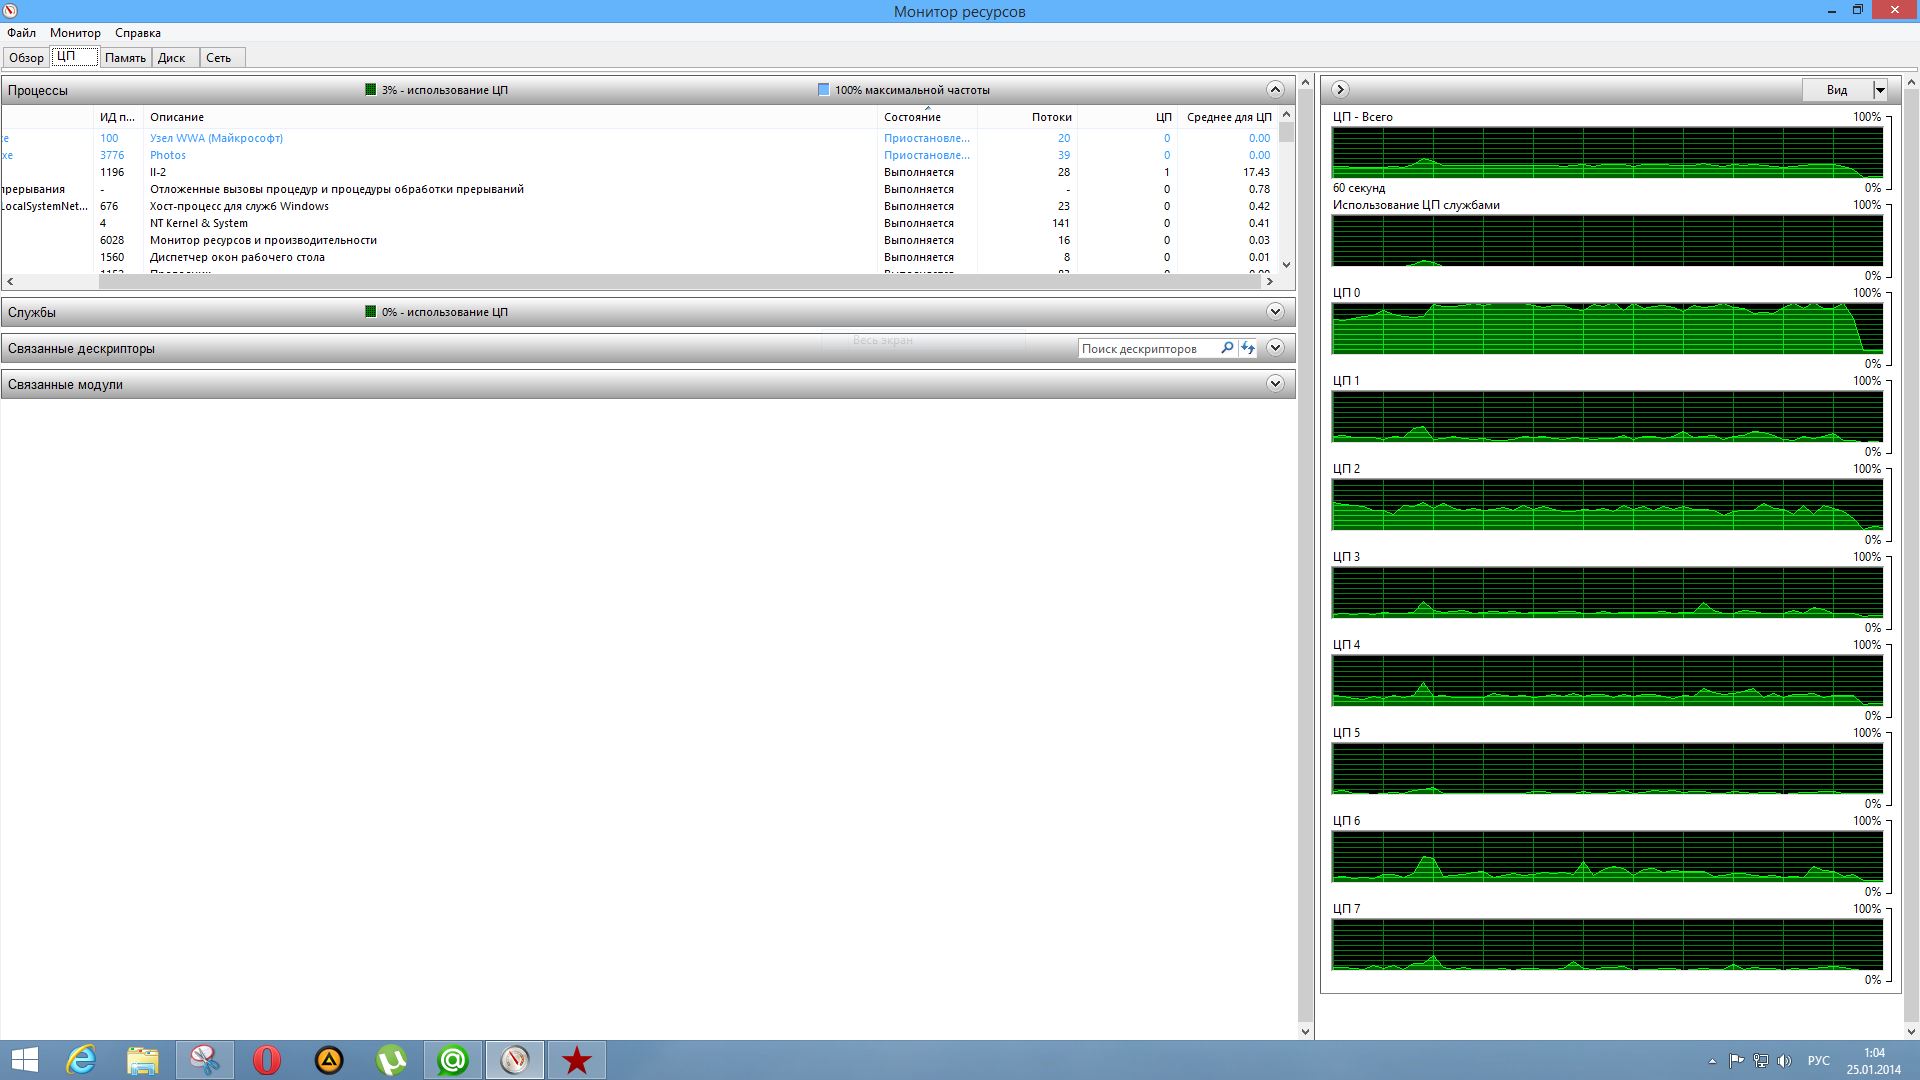Open uTorrent from the taskbar
The image size is (1920, 1080).
tap(391, 1060)
